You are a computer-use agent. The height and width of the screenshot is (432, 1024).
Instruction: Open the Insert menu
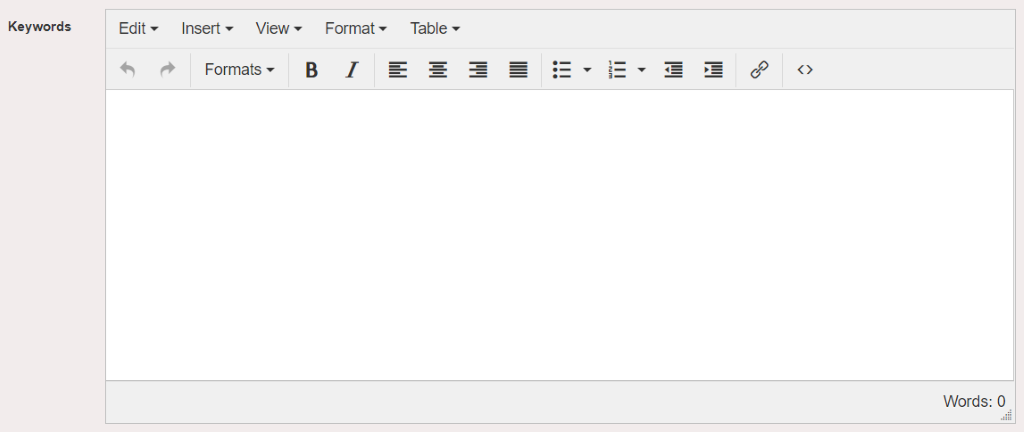pyautogui.click(x=207, y=29)
